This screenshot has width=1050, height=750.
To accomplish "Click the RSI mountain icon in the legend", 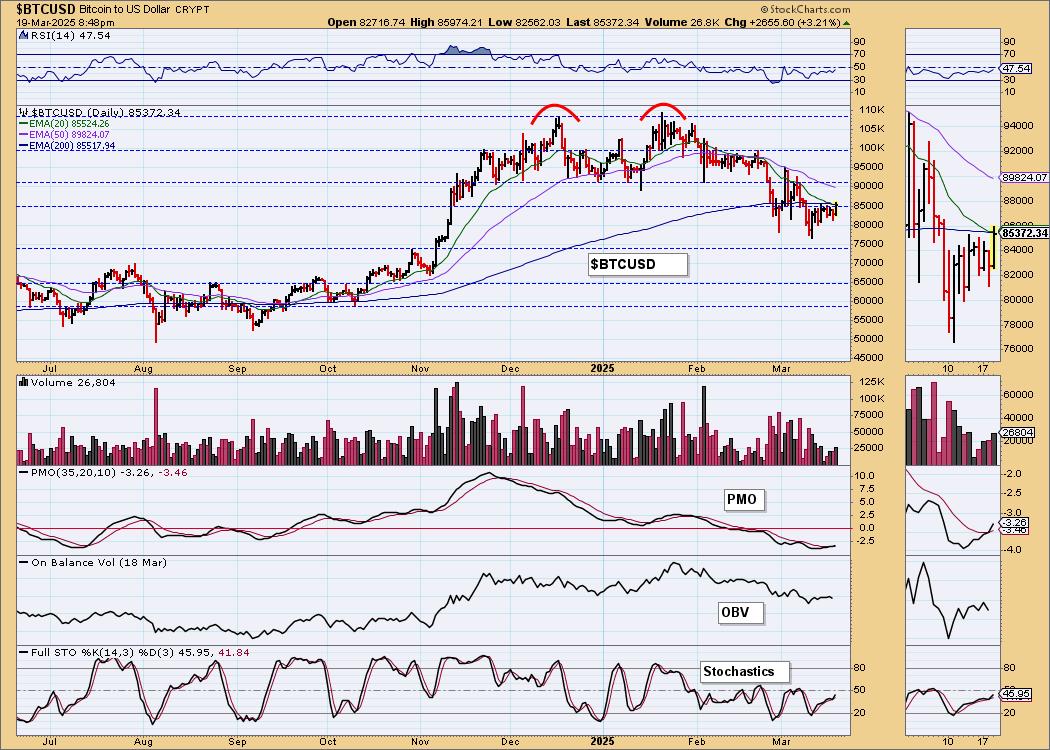I will click(x=24, y=35).
